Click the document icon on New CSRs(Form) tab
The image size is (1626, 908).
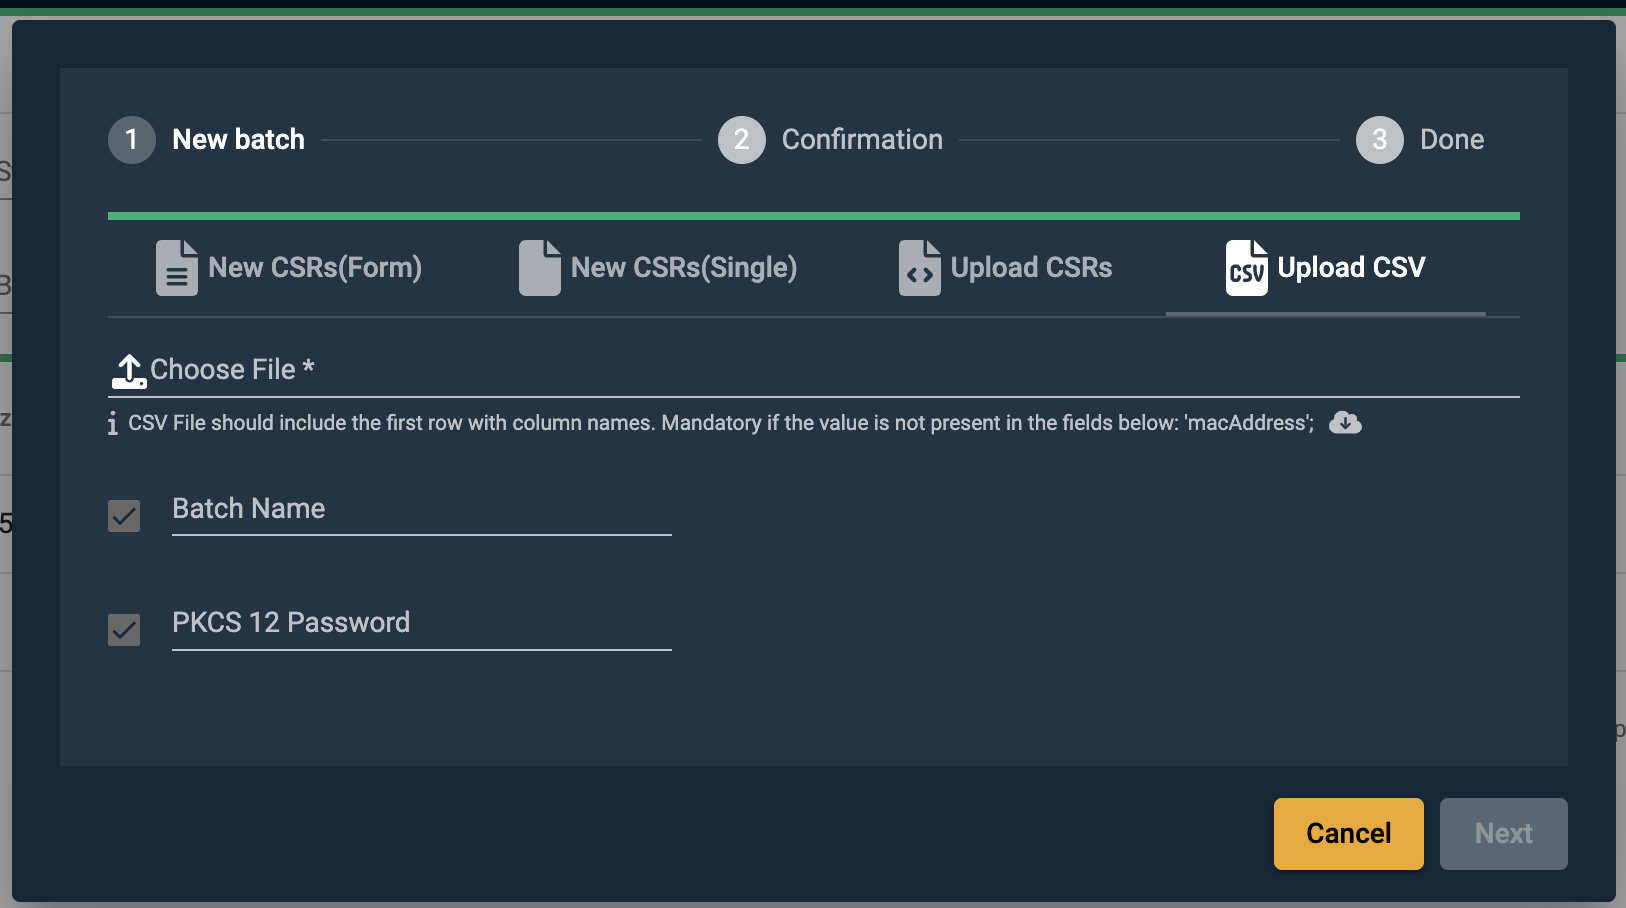(x=176, y=268)
